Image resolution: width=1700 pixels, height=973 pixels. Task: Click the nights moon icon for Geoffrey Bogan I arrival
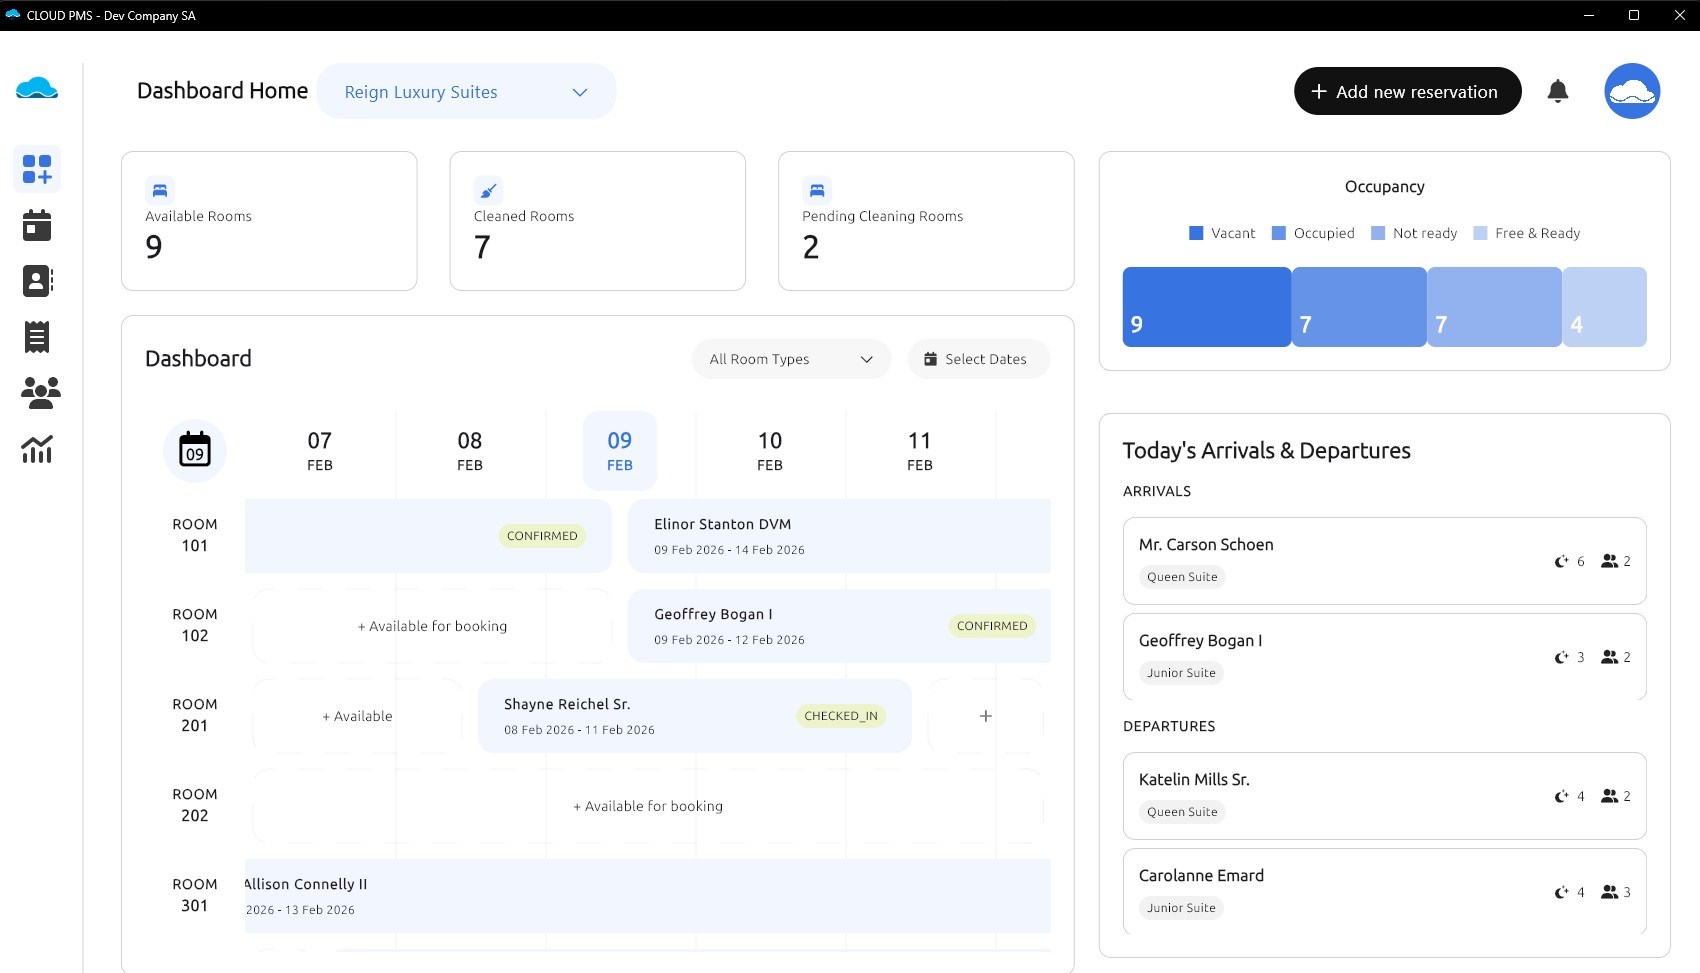coord(1561,657)
